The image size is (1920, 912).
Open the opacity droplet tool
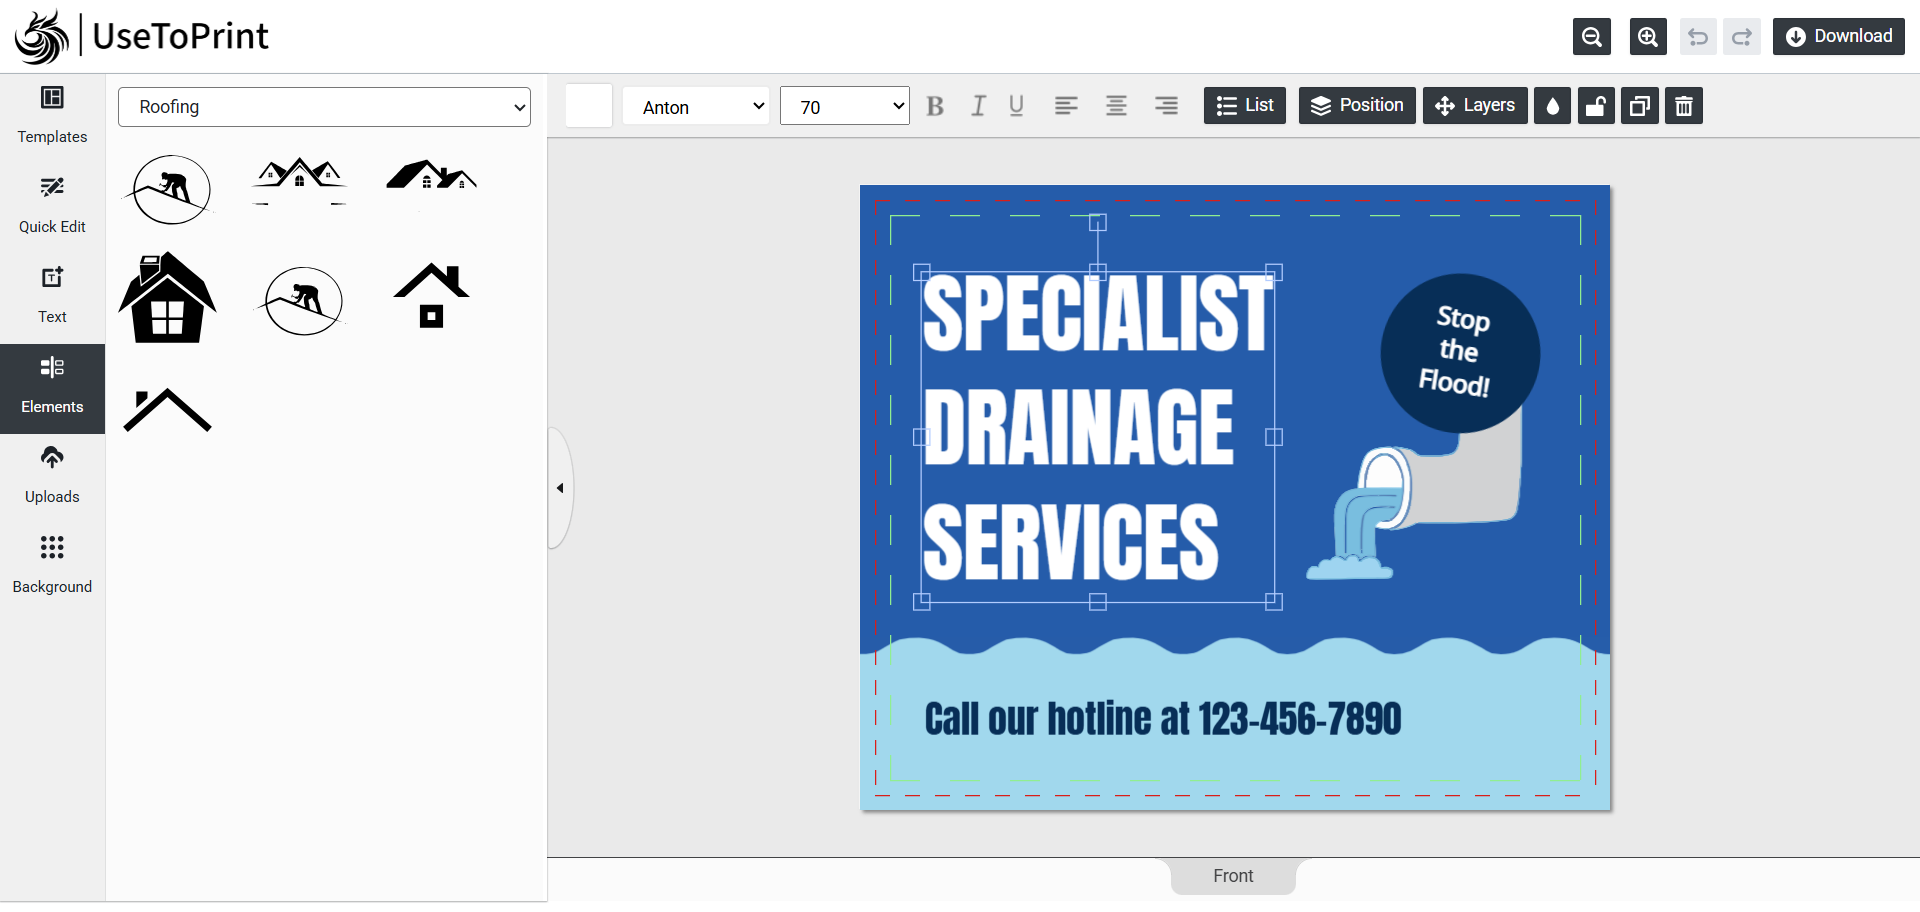point(1552,106)
